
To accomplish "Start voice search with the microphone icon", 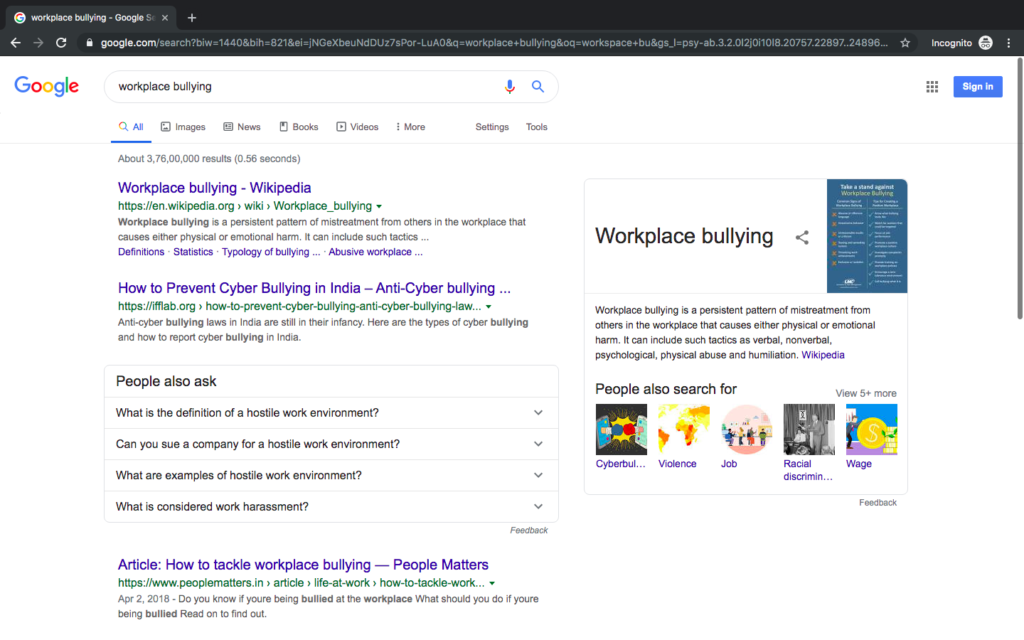I will pyautogui.click(x=509, y=86).
